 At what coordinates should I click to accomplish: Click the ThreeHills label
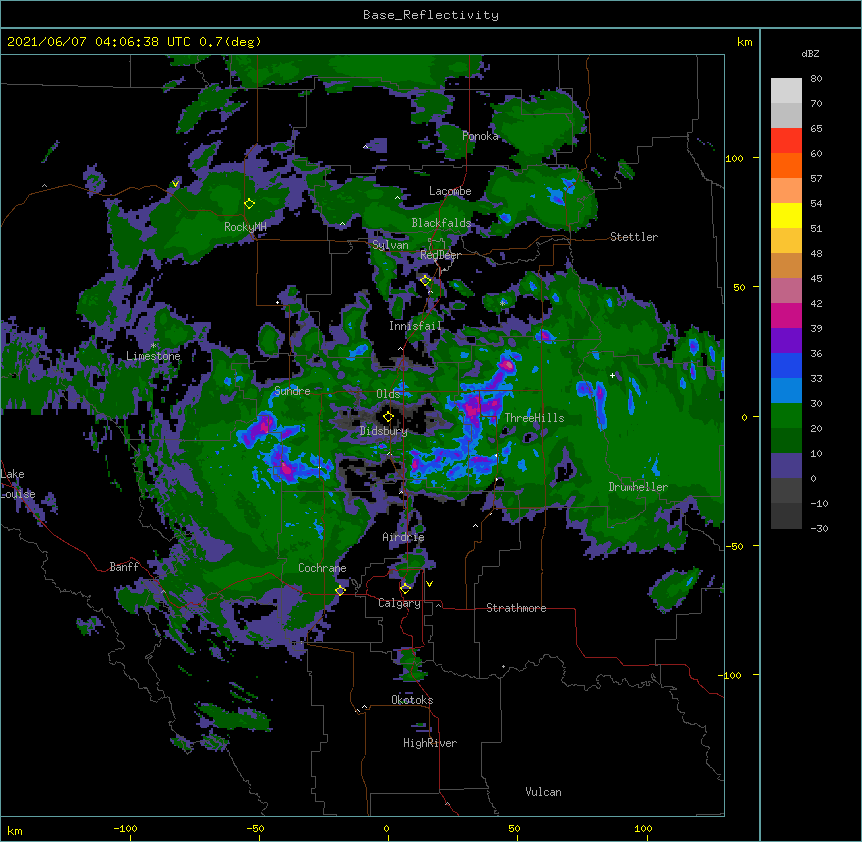pos(534,418)
